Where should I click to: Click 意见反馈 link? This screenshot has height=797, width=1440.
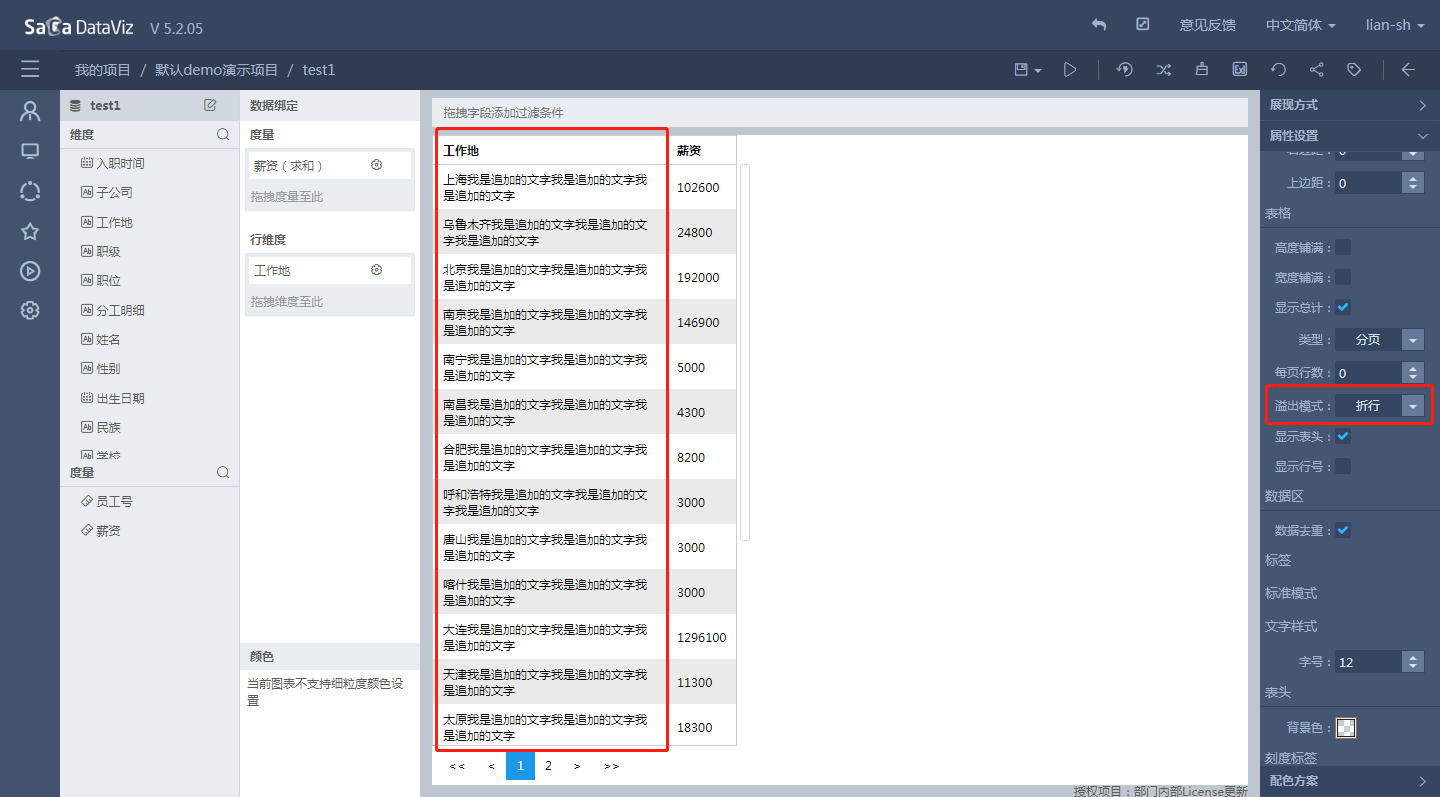click(1207, 25)
